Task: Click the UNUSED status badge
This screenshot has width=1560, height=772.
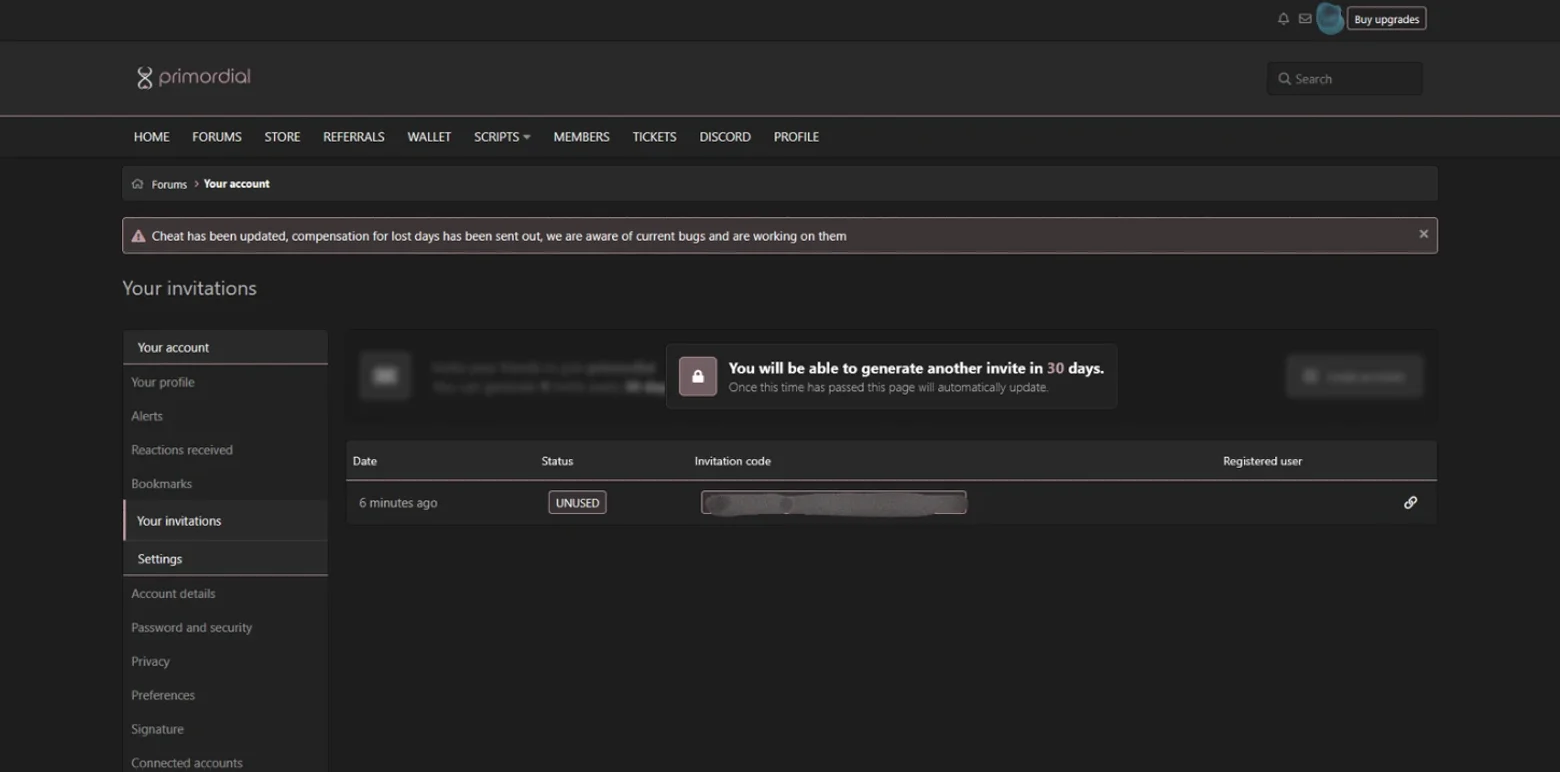Action: click(x=577, y=503)
